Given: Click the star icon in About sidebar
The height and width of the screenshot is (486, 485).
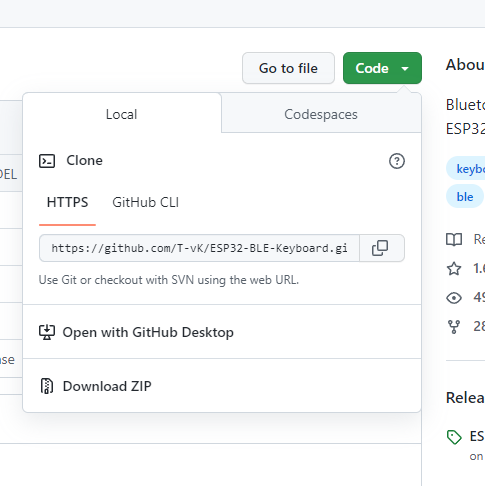Looking at the screenshot, I should tap(454, 268).
